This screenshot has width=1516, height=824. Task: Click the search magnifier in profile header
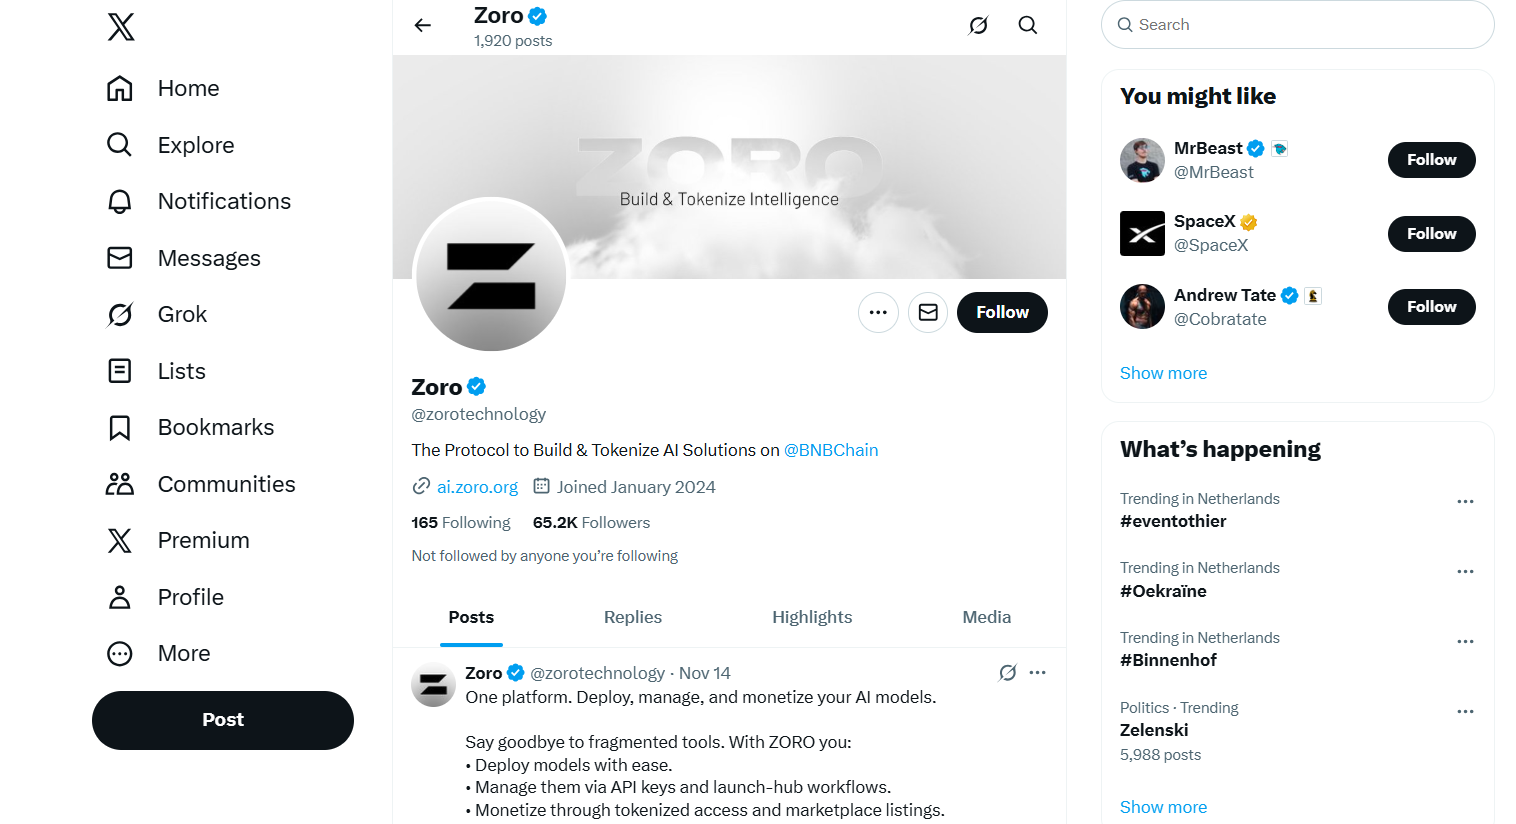coord(1027,26)
